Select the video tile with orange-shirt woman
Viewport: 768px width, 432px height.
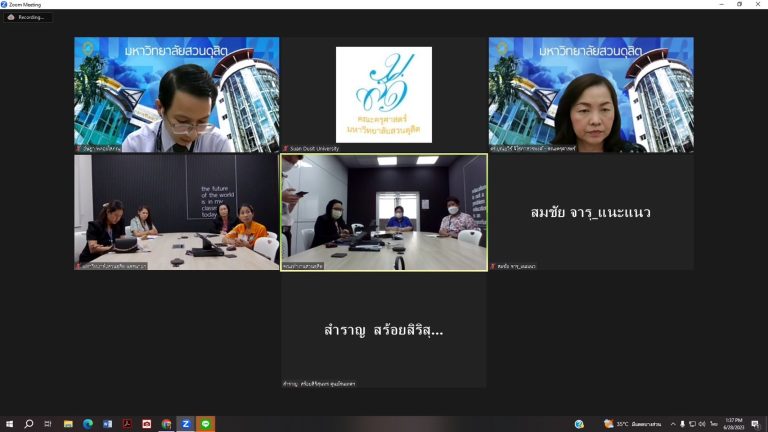(177, 213)
